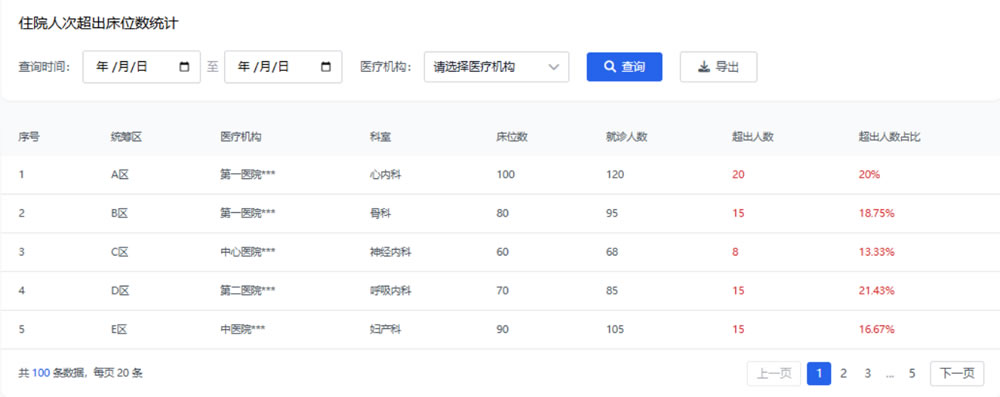1000x397 pixels.
Task: Click the dropdown chevron for 医疗机构
Action: click(553, 67)
